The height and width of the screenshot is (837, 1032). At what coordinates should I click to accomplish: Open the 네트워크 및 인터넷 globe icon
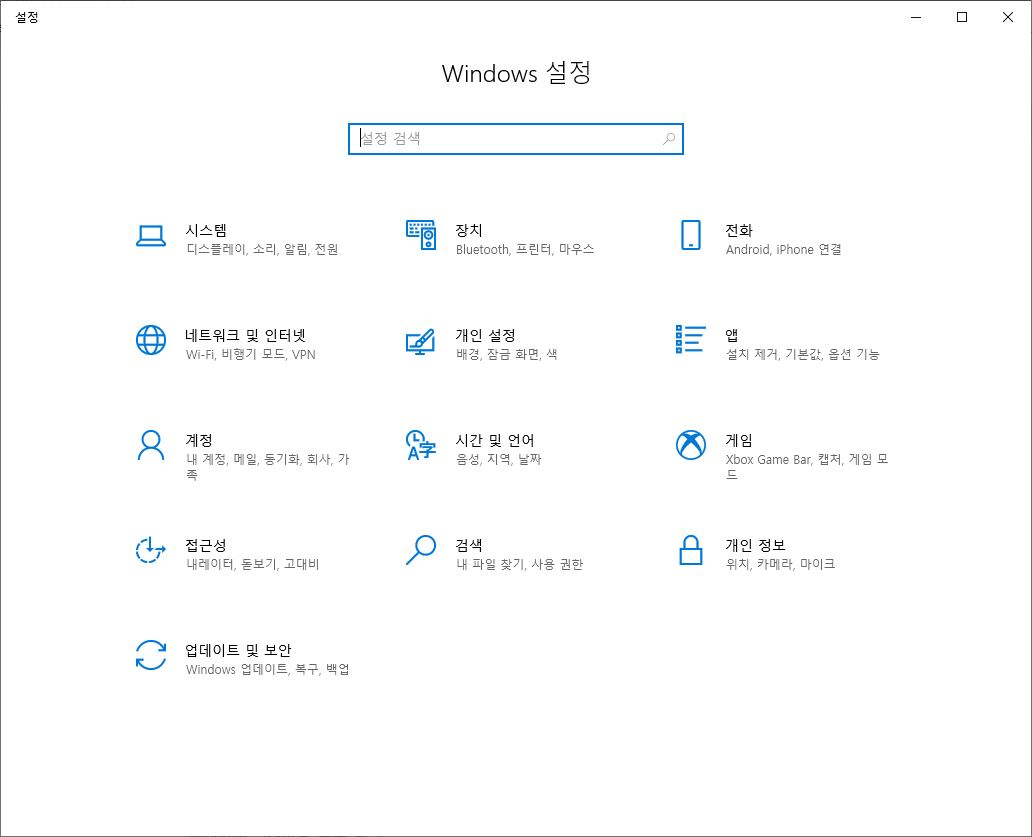(x=151, y=340)
